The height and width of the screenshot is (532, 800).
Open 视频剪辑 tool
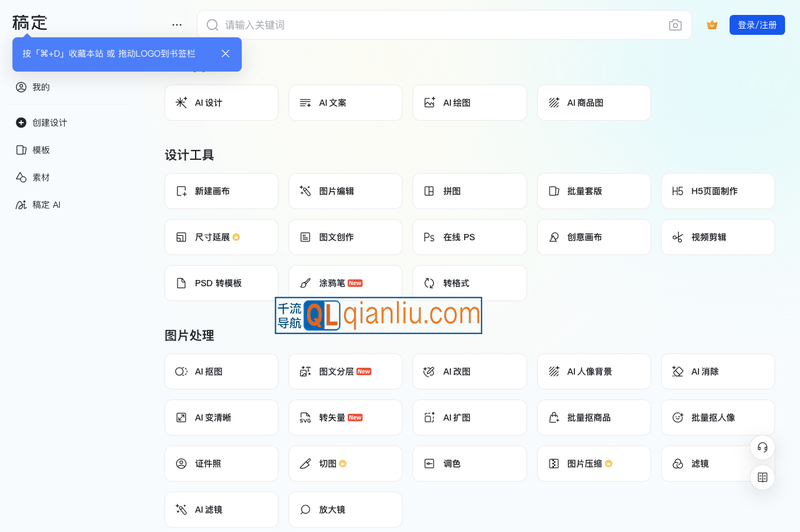point(718,237)
